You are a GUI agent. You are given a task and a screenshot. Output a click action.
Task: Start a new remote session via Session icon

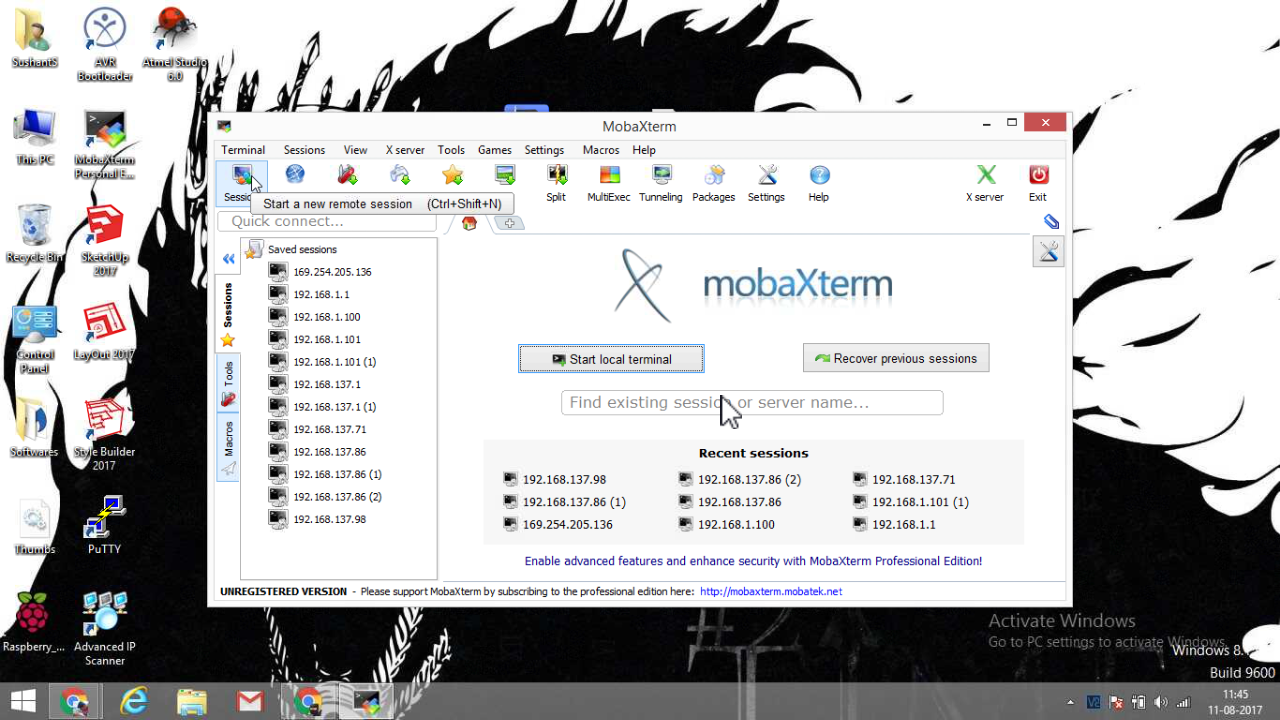pyautogui.click(x=241, y=183)
